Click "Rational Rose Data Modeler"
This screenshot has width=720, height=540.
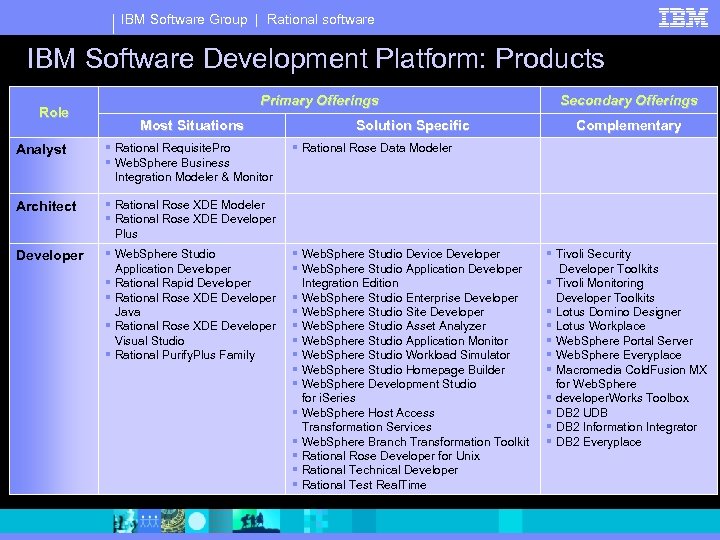(x=377, y=148)
